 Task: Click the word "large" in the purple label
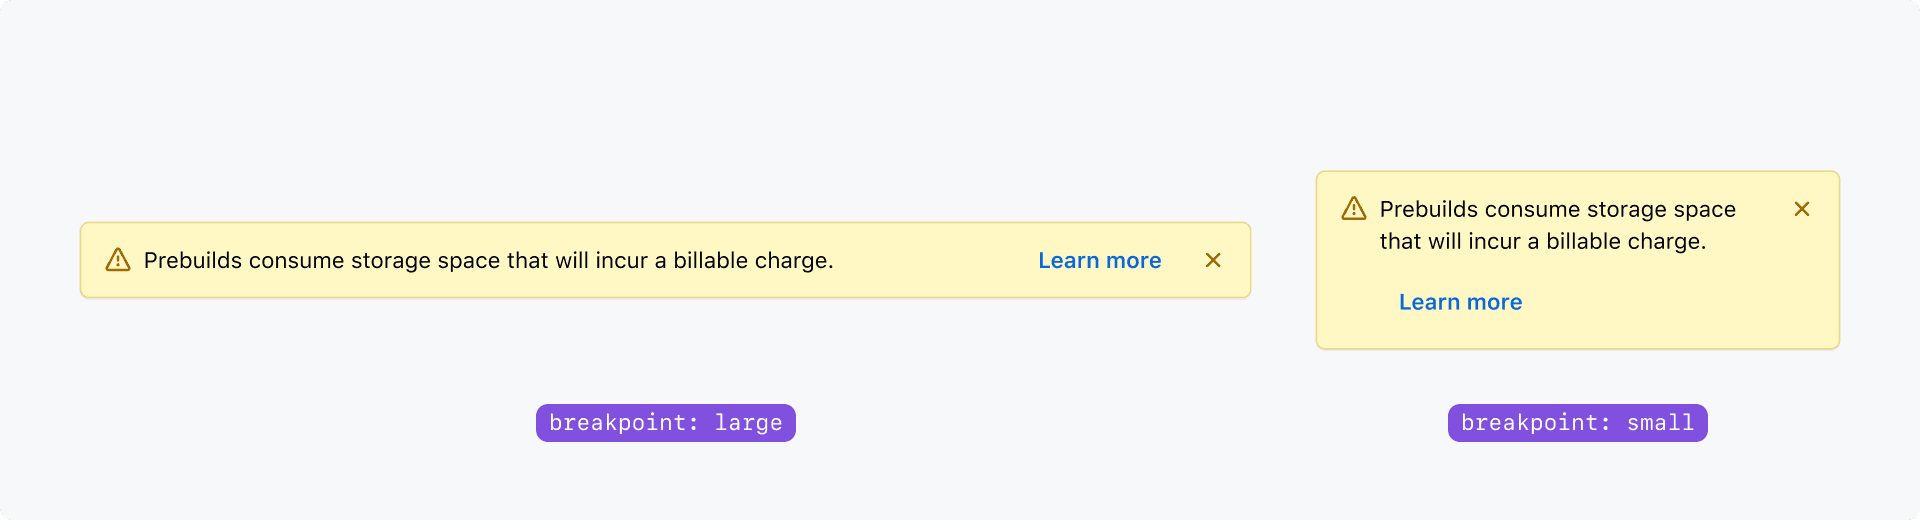(x=748, y=423)
